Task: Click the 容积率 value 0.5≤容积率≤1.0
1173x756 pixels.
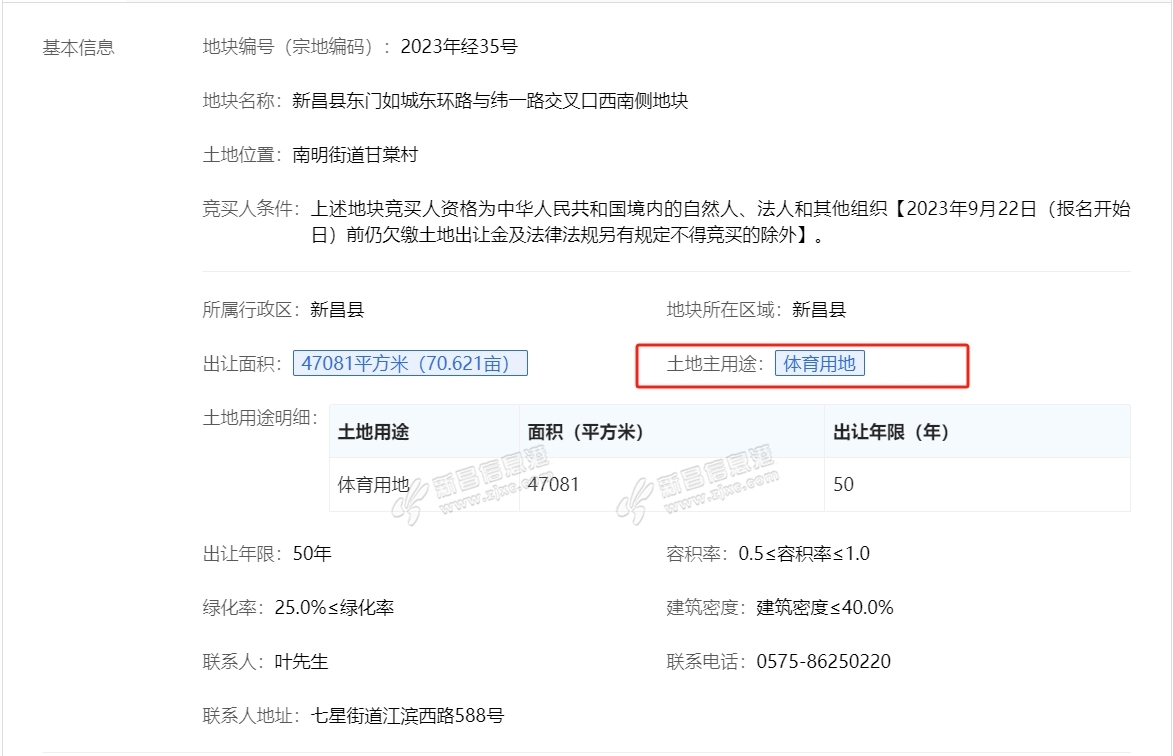Action: pos(803,553)
